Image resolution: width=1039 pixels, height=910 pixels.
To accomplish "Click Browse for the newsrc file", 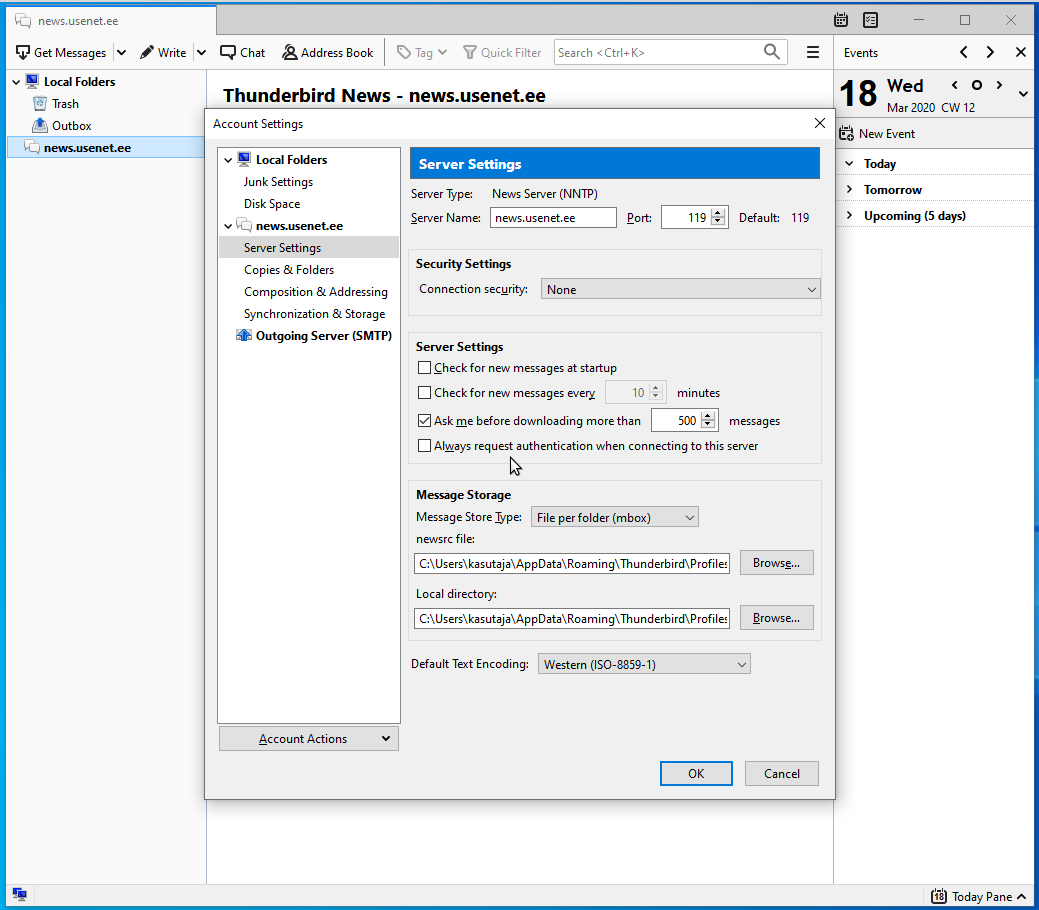I will 776,564.
